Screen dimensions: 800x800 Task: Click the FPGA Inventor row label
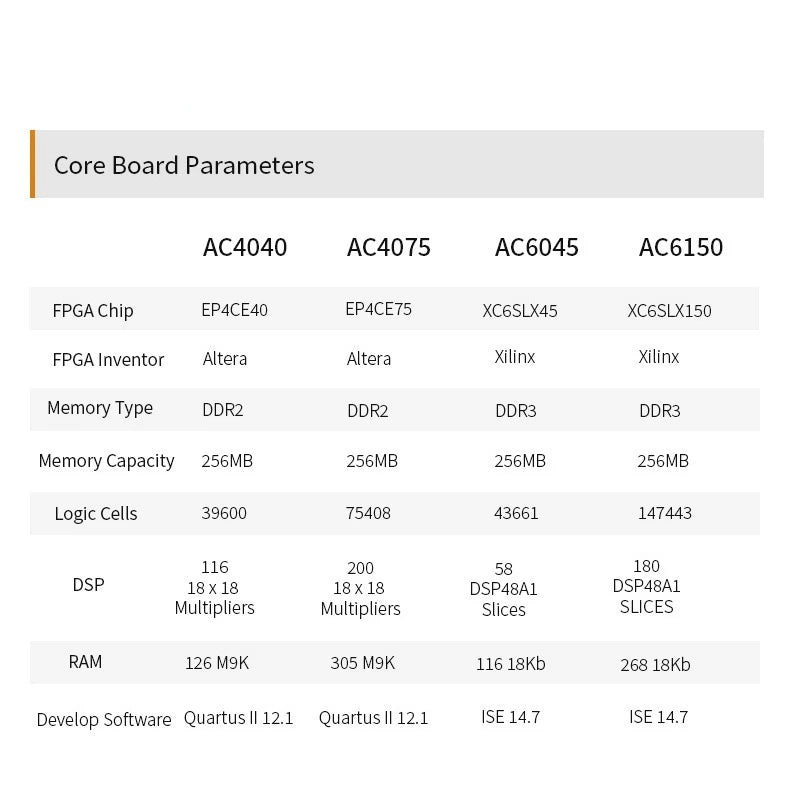tap(108, 359)
